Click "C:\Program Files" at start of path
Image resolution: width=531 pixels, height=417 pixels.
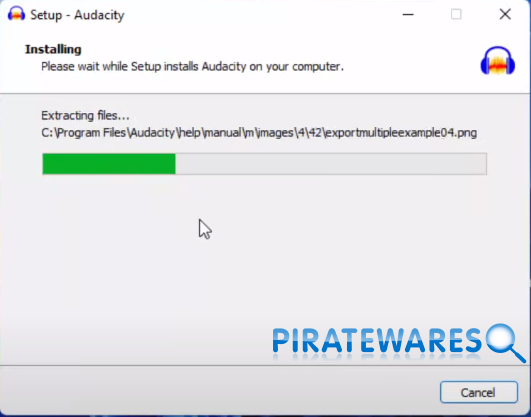(84, 133)
